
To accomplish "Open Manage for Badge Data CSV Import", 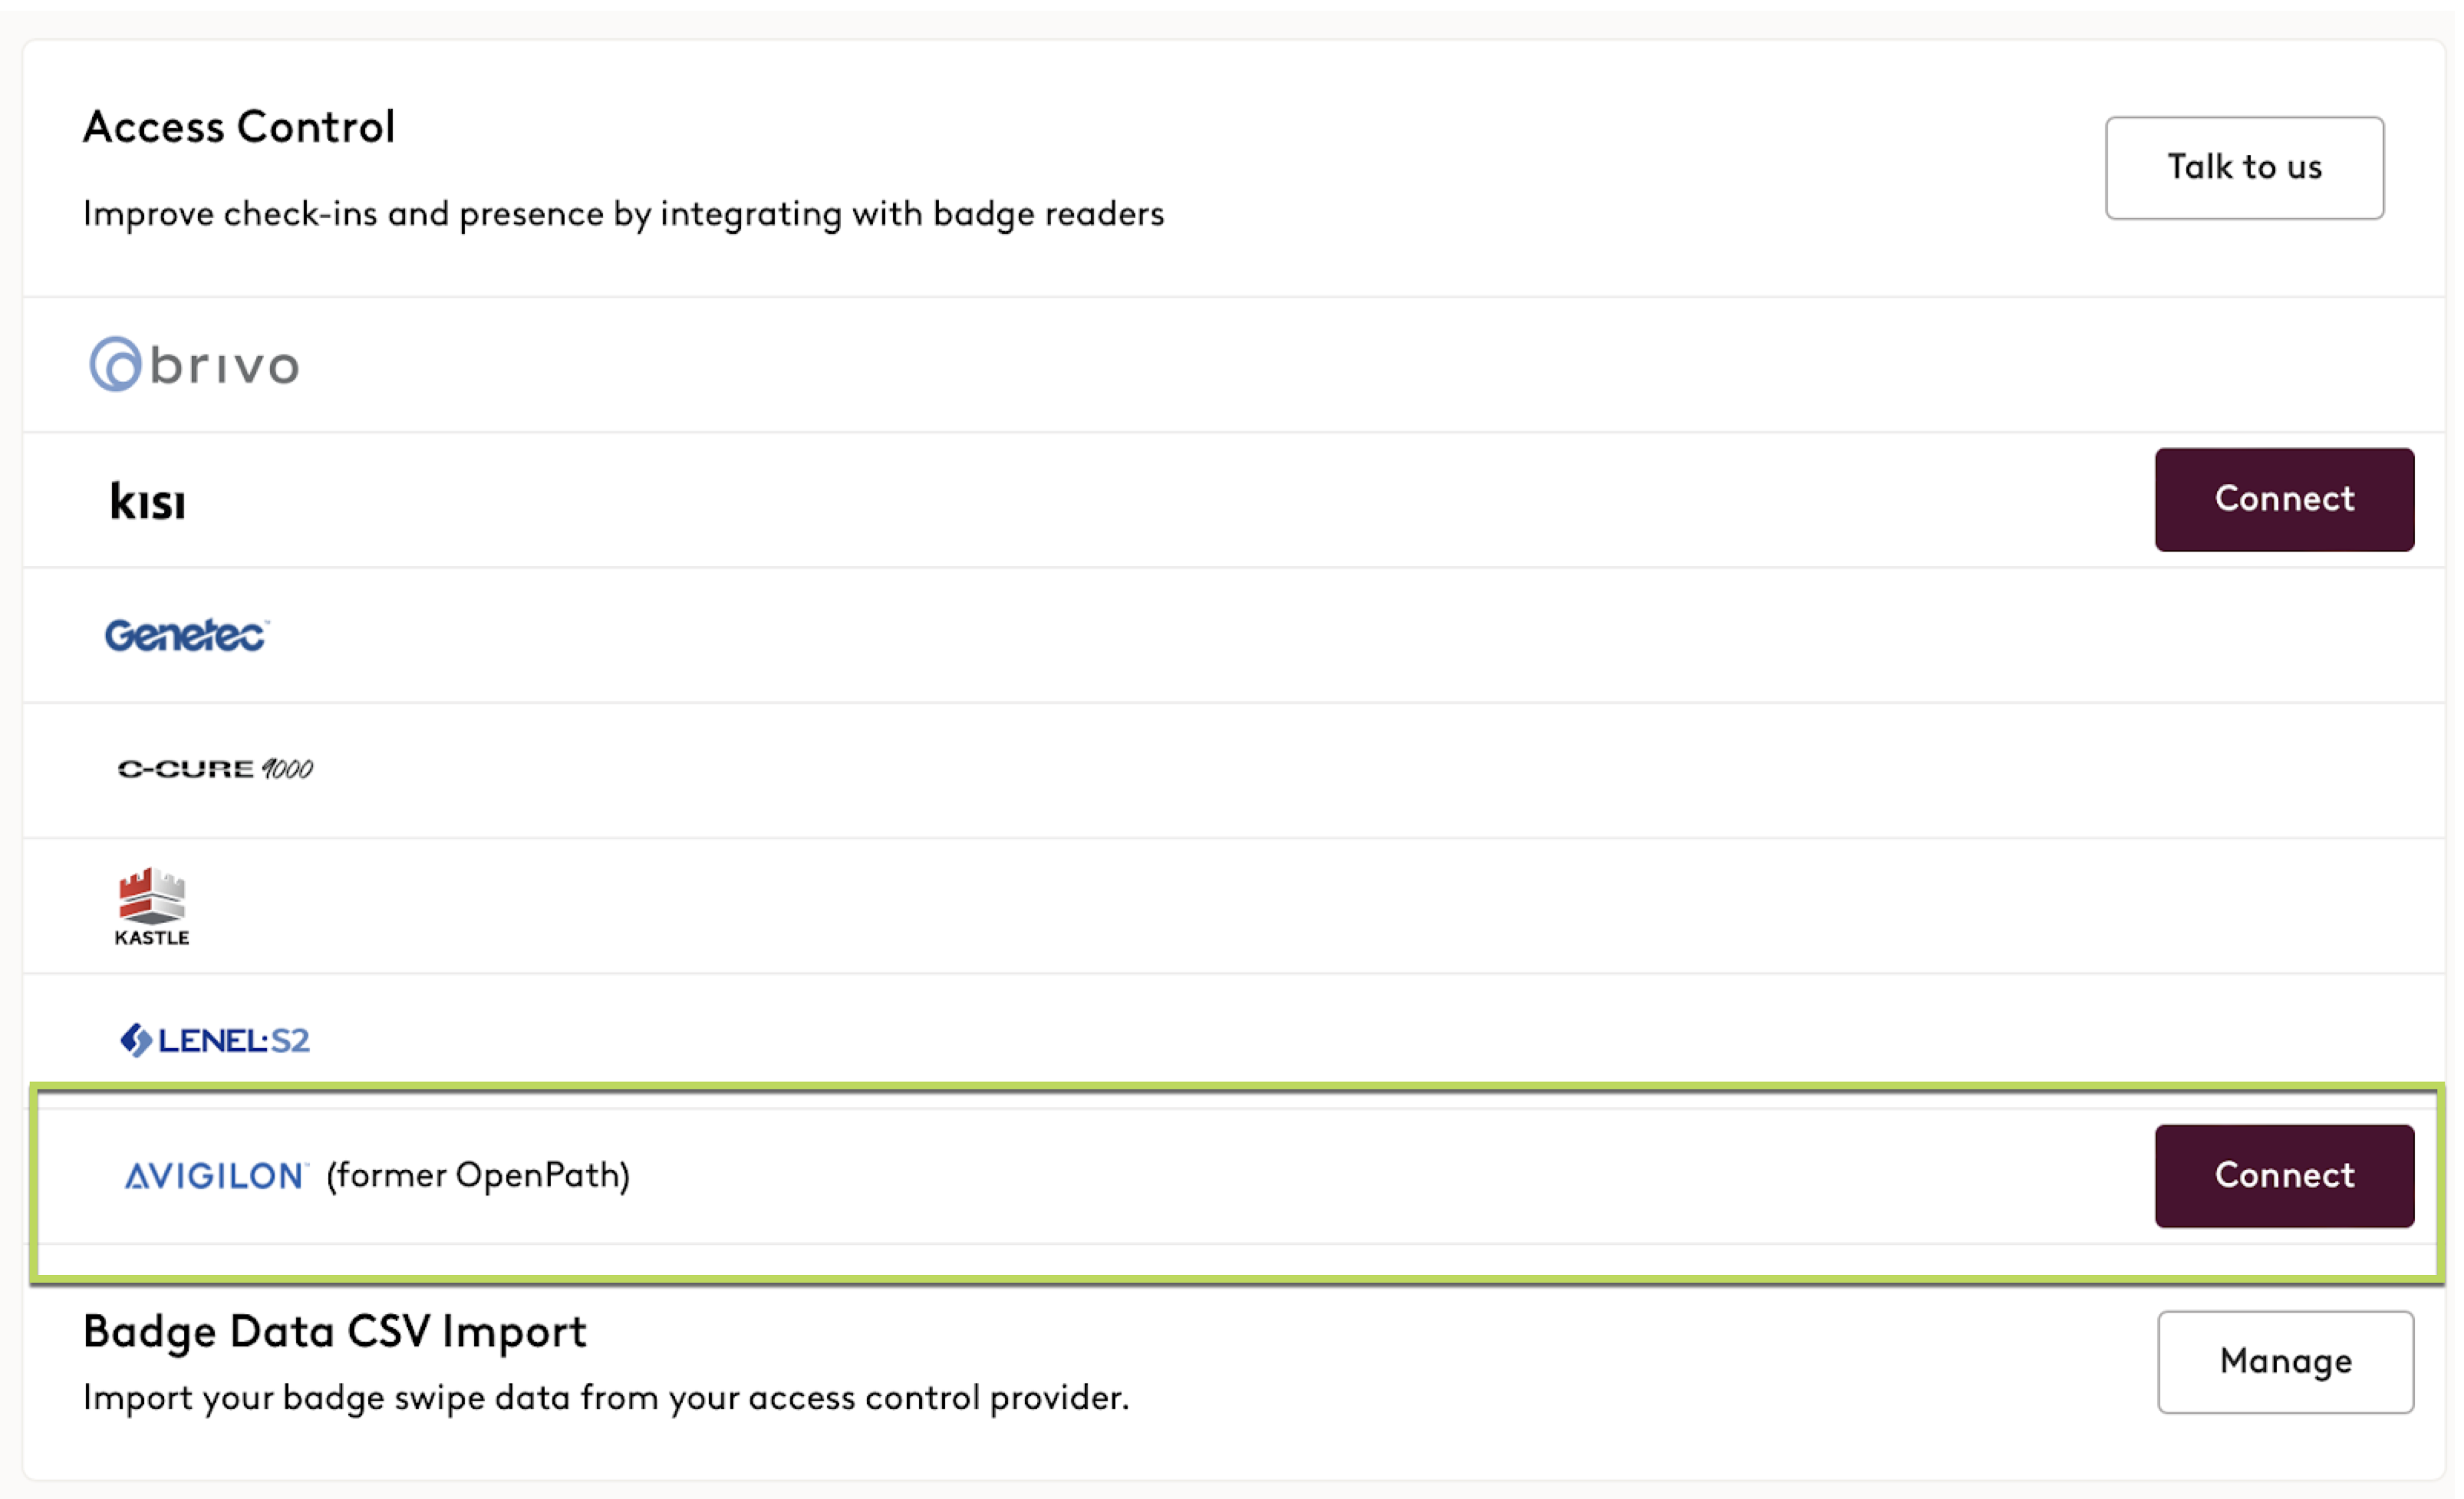I will 2285,1361.
